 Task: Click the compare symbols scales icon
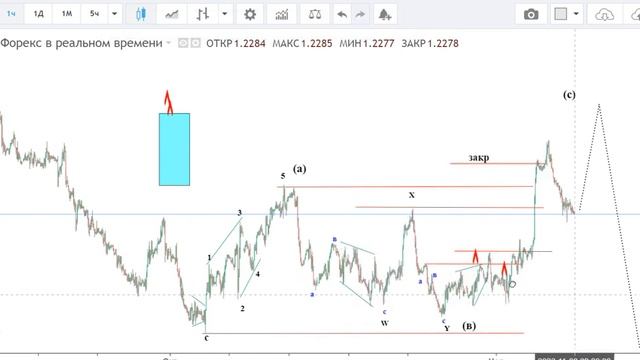click(x=315, y=14)
